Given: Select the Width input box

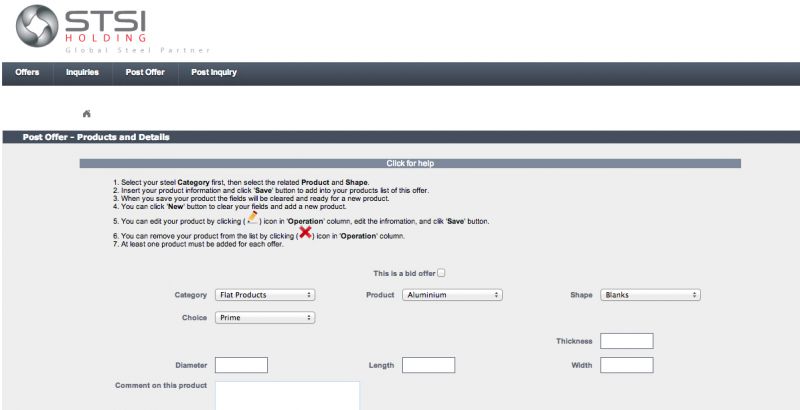Looking at the screenshot, I should click(626, 365).
